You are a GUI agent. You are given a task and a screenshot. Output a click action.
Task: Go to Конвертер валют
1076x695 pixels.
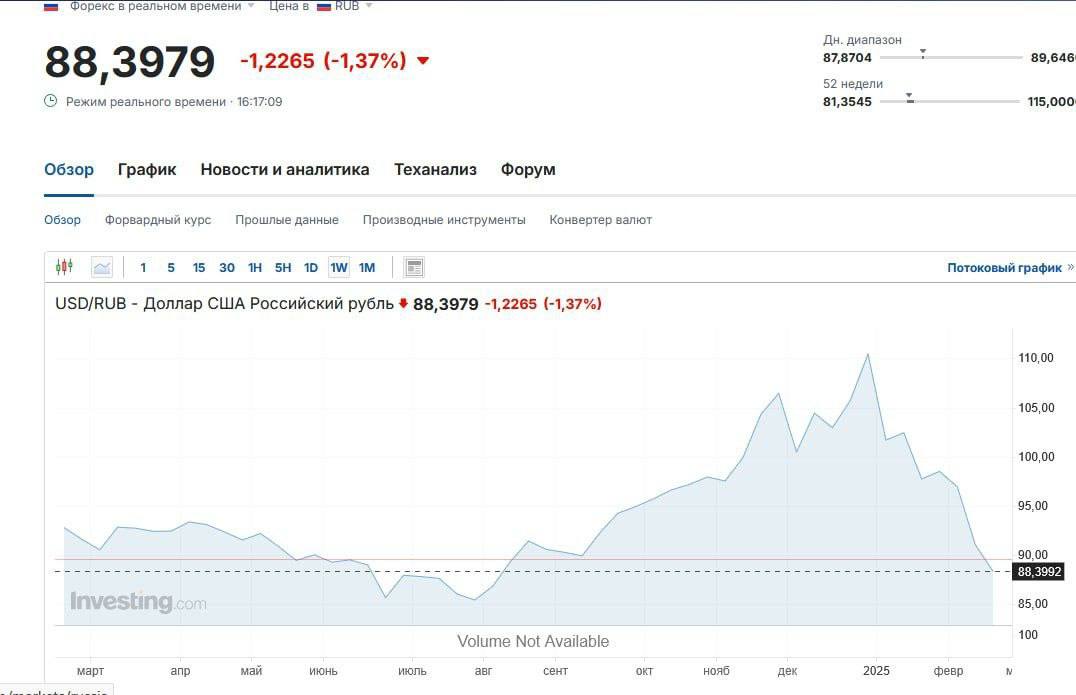(600, 219)
